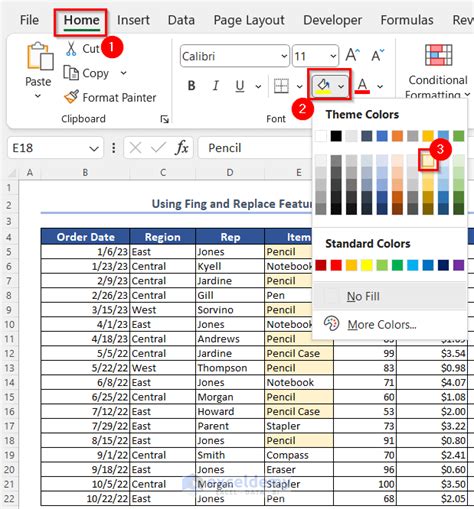Pick the yellow standard color
This screenshot has width=474, height=509.
pyautogui.click(x=366, y=265)
